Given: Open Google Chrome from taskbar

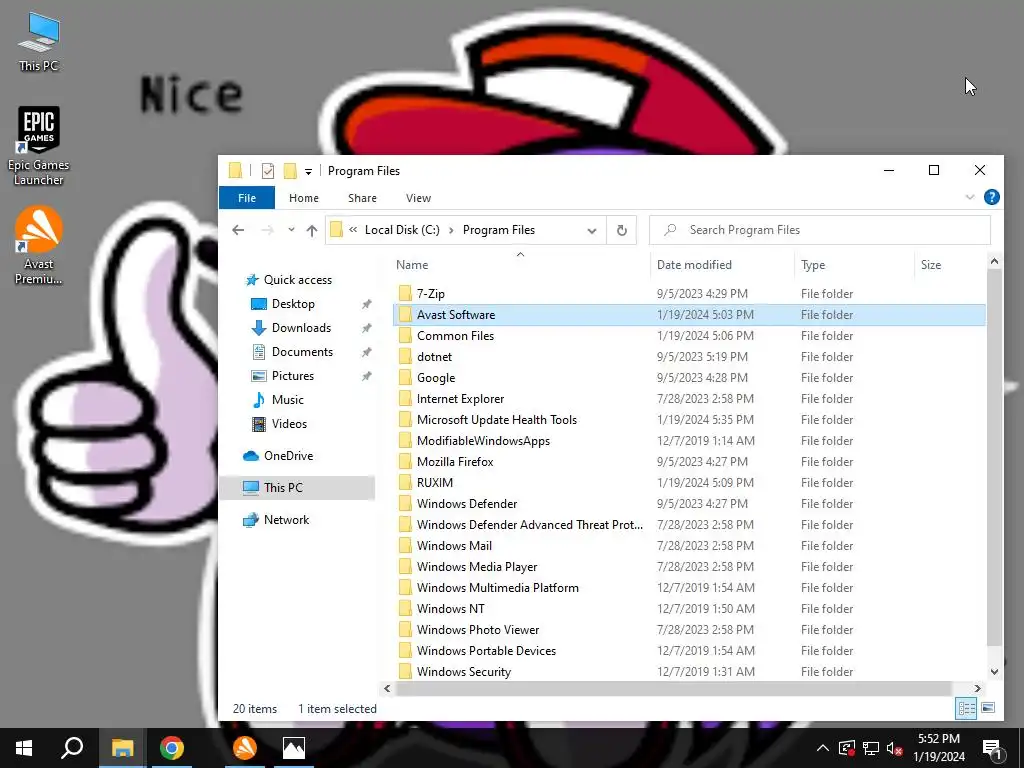Looking at the screenshot, I should 172,748.
